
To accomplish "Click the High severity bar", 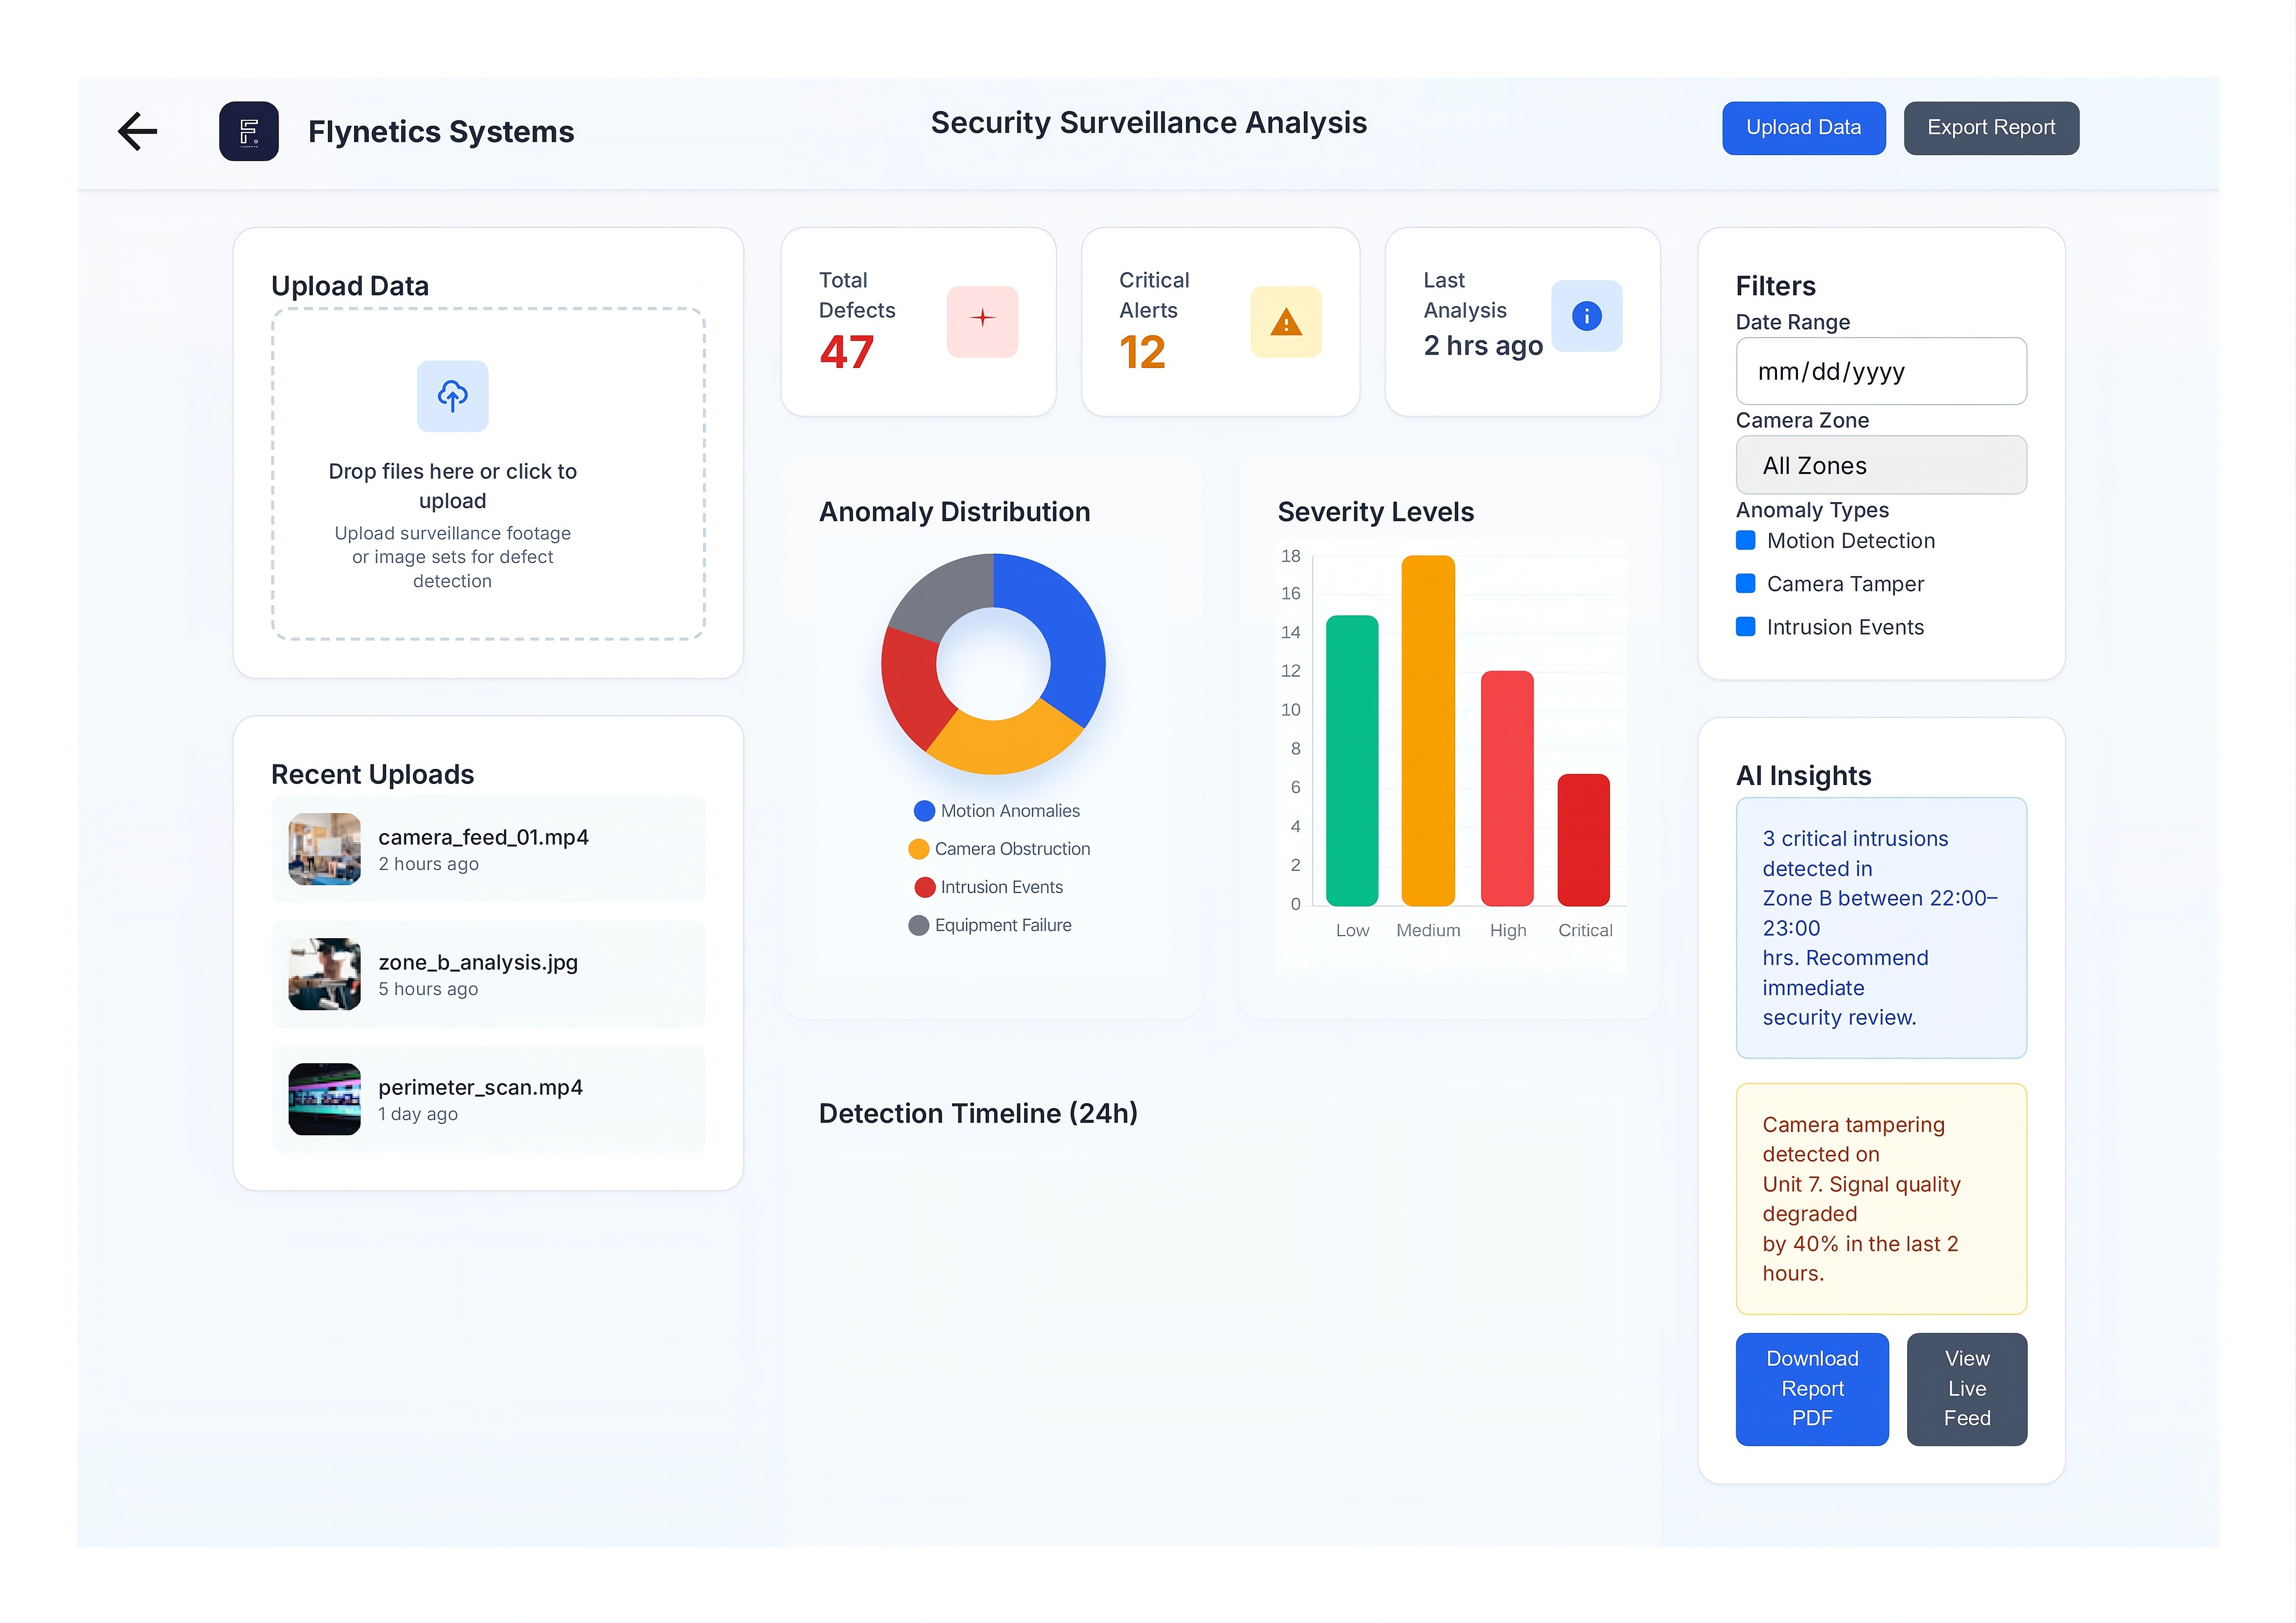I will pyautogui.click(x=1507, y=789).
